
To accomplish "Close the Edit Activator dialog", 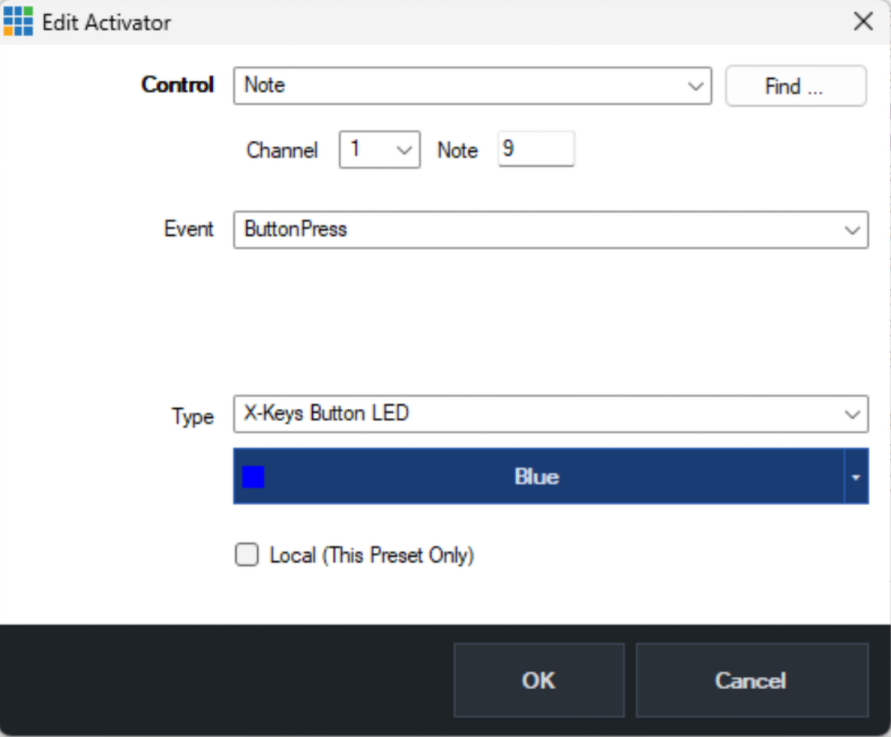I will pos(863,22).
